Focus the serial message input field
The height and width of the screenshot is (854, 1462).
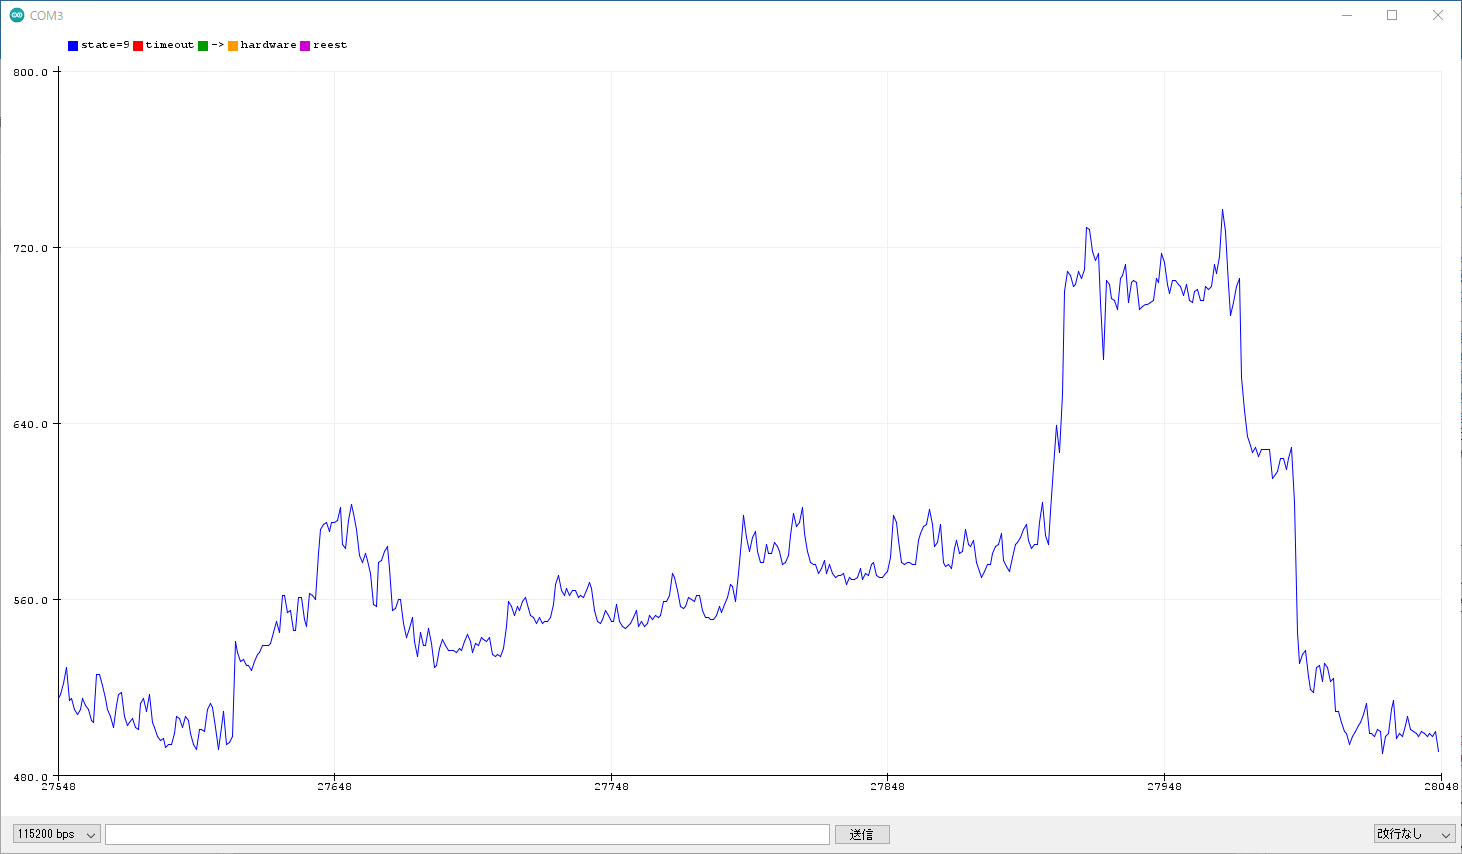[467, 834]
